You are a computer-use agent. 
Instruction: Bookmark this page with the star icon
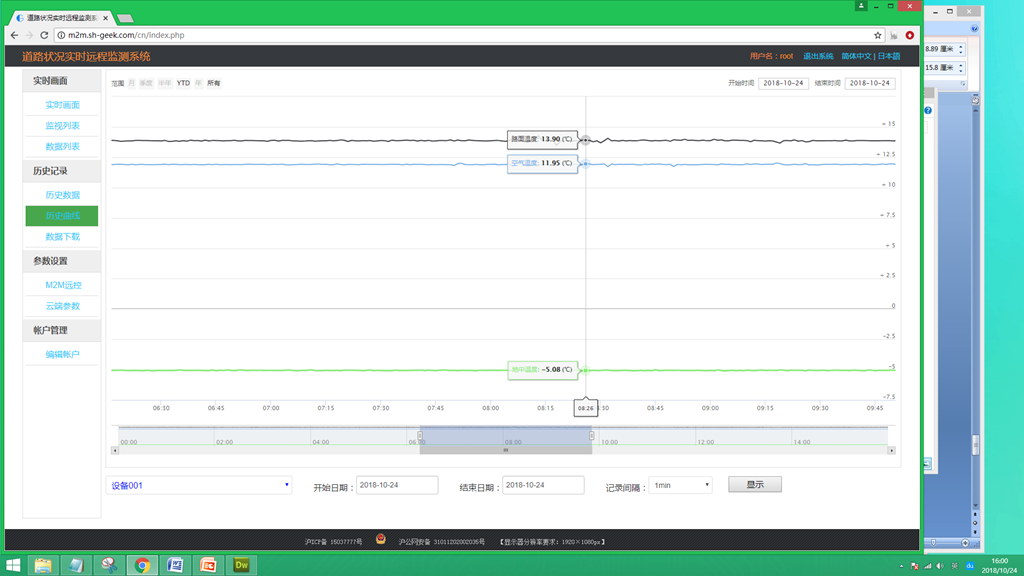point(878,35)
